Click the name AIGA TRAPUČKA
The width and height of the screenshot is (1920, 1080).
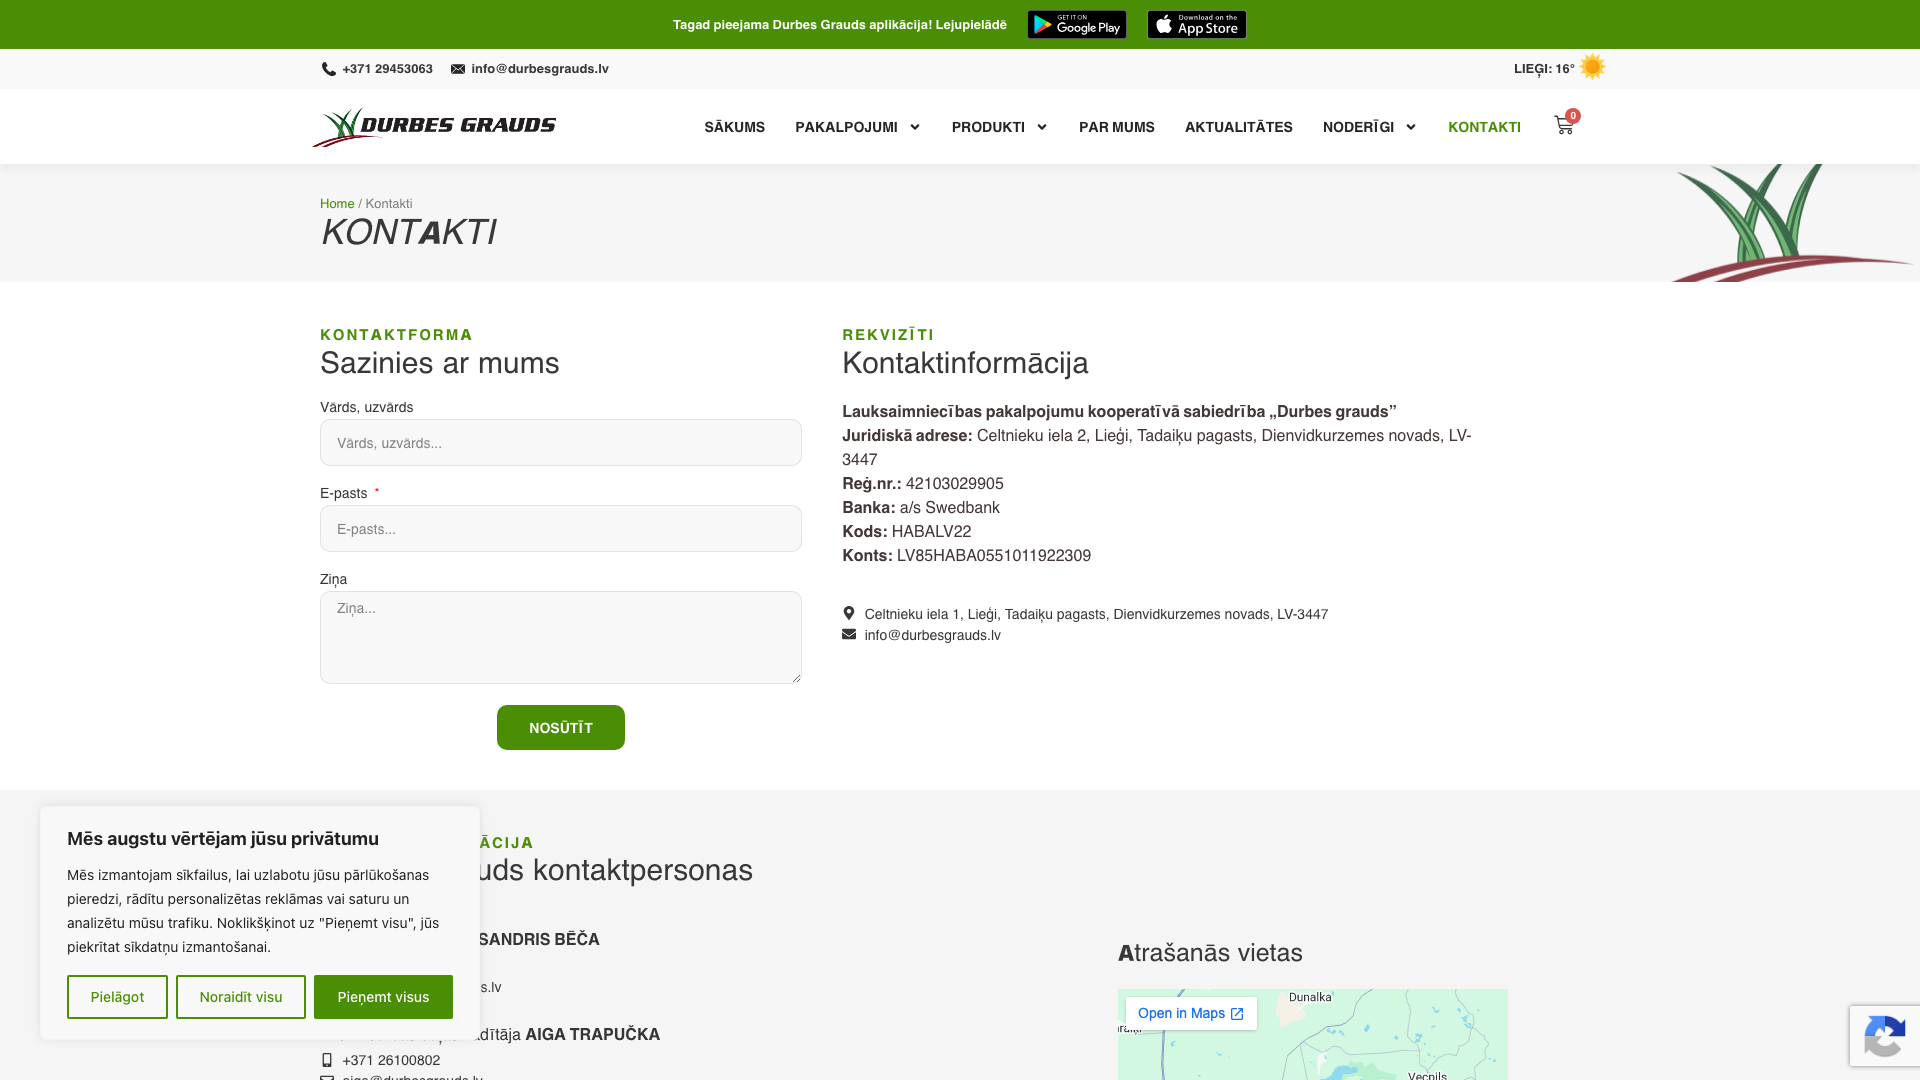click(x=592, y=1035)
